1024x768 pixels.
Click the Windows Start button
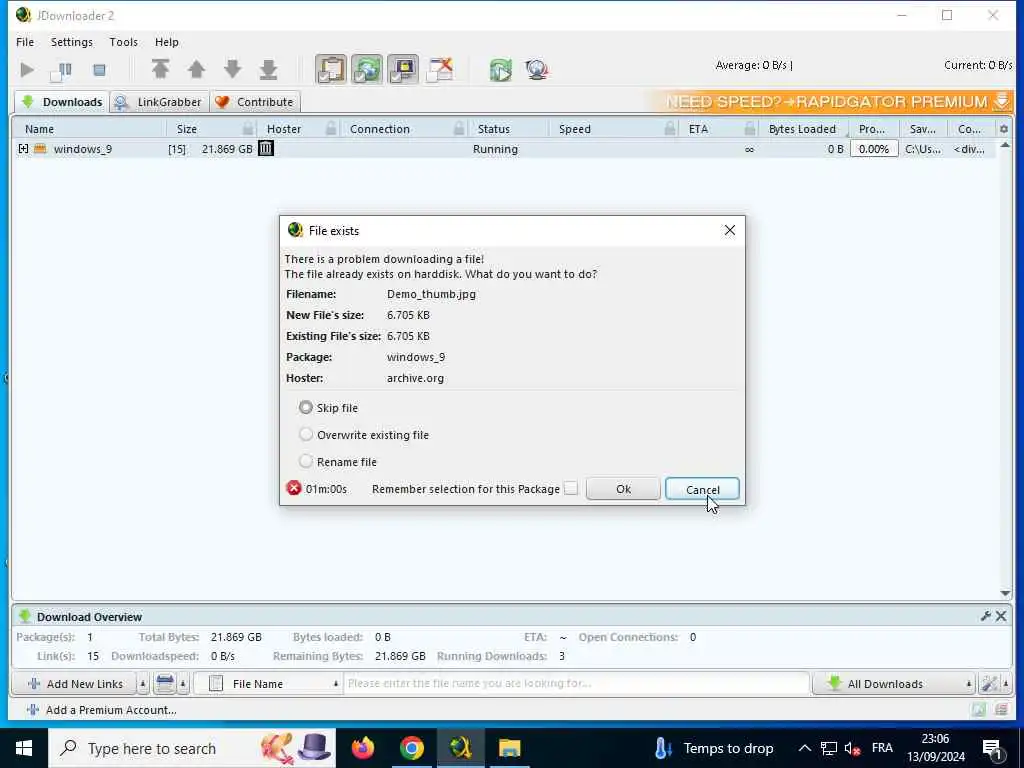click(x=24, y=748)
